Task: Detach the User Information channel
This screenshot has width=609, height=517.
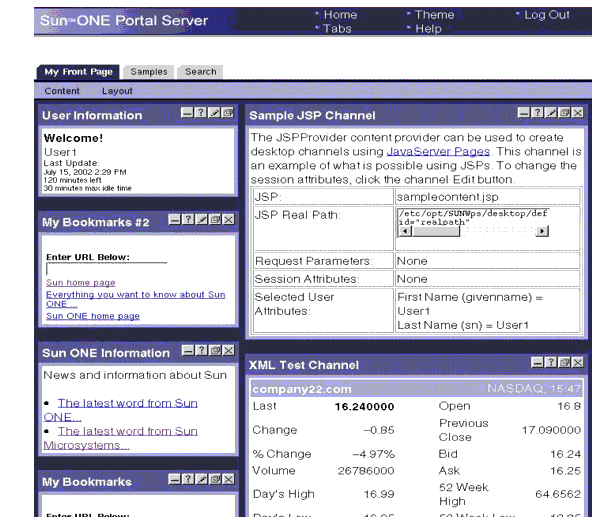Action: point(228,113)
